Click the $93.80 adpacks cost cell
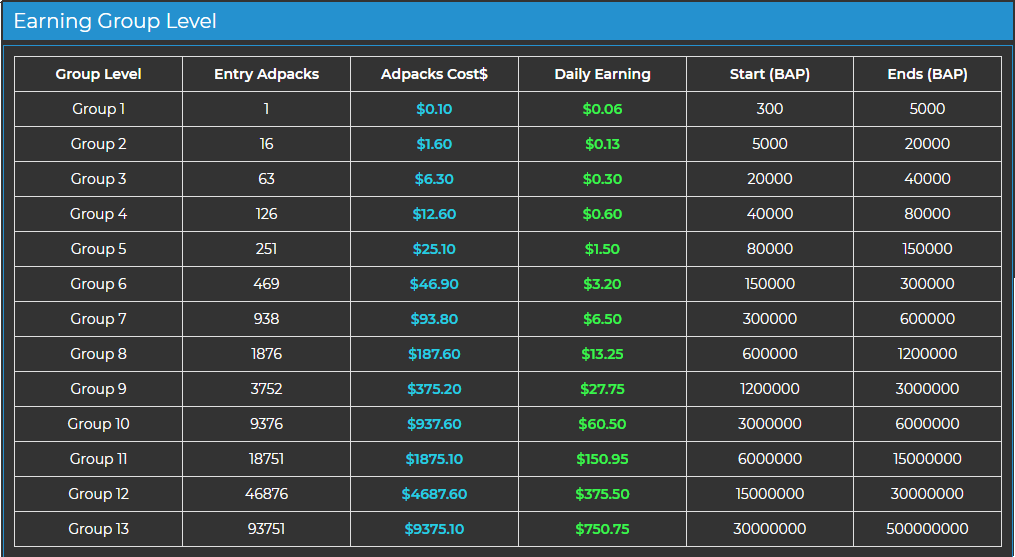The height and width of the screenshot is (557, 1015). click(434, 319)
